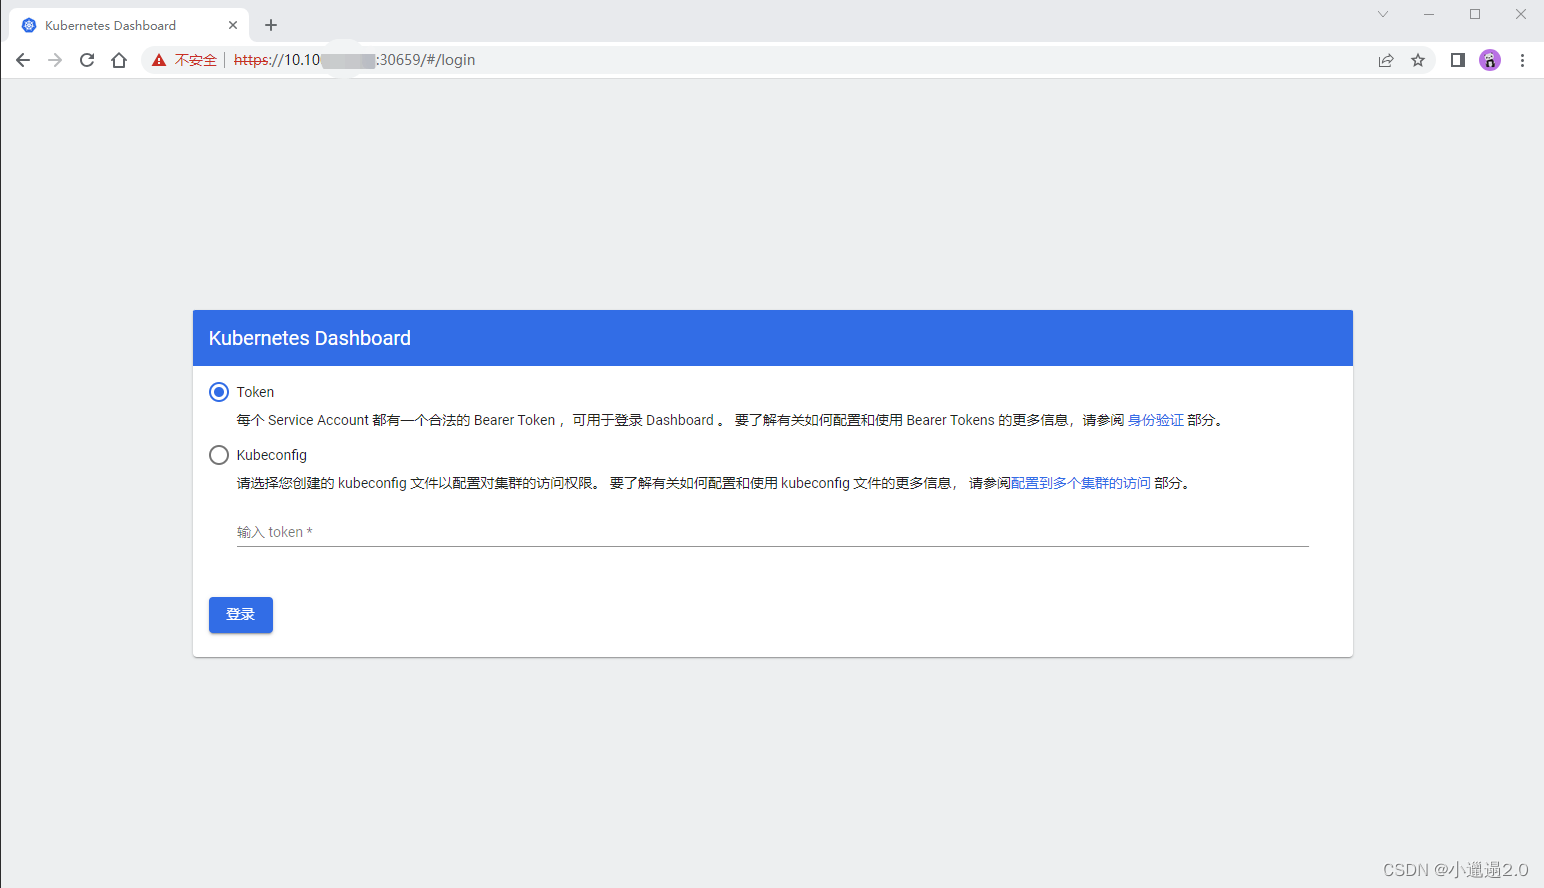This screenshot has height=888, width=1544.
Task: Open a new browser tab
Action: [270, 24]
